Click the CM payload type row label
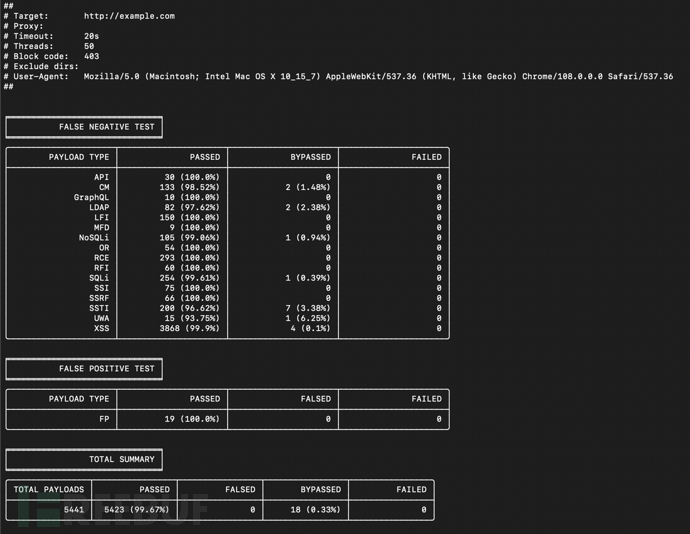Image resolution: width=690 pixels, height=534 pixels. [104, 188]
